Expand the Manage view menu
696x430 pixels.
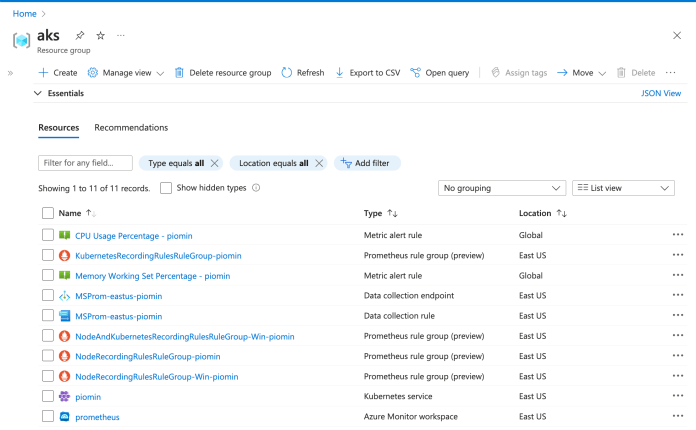(160, 73)
